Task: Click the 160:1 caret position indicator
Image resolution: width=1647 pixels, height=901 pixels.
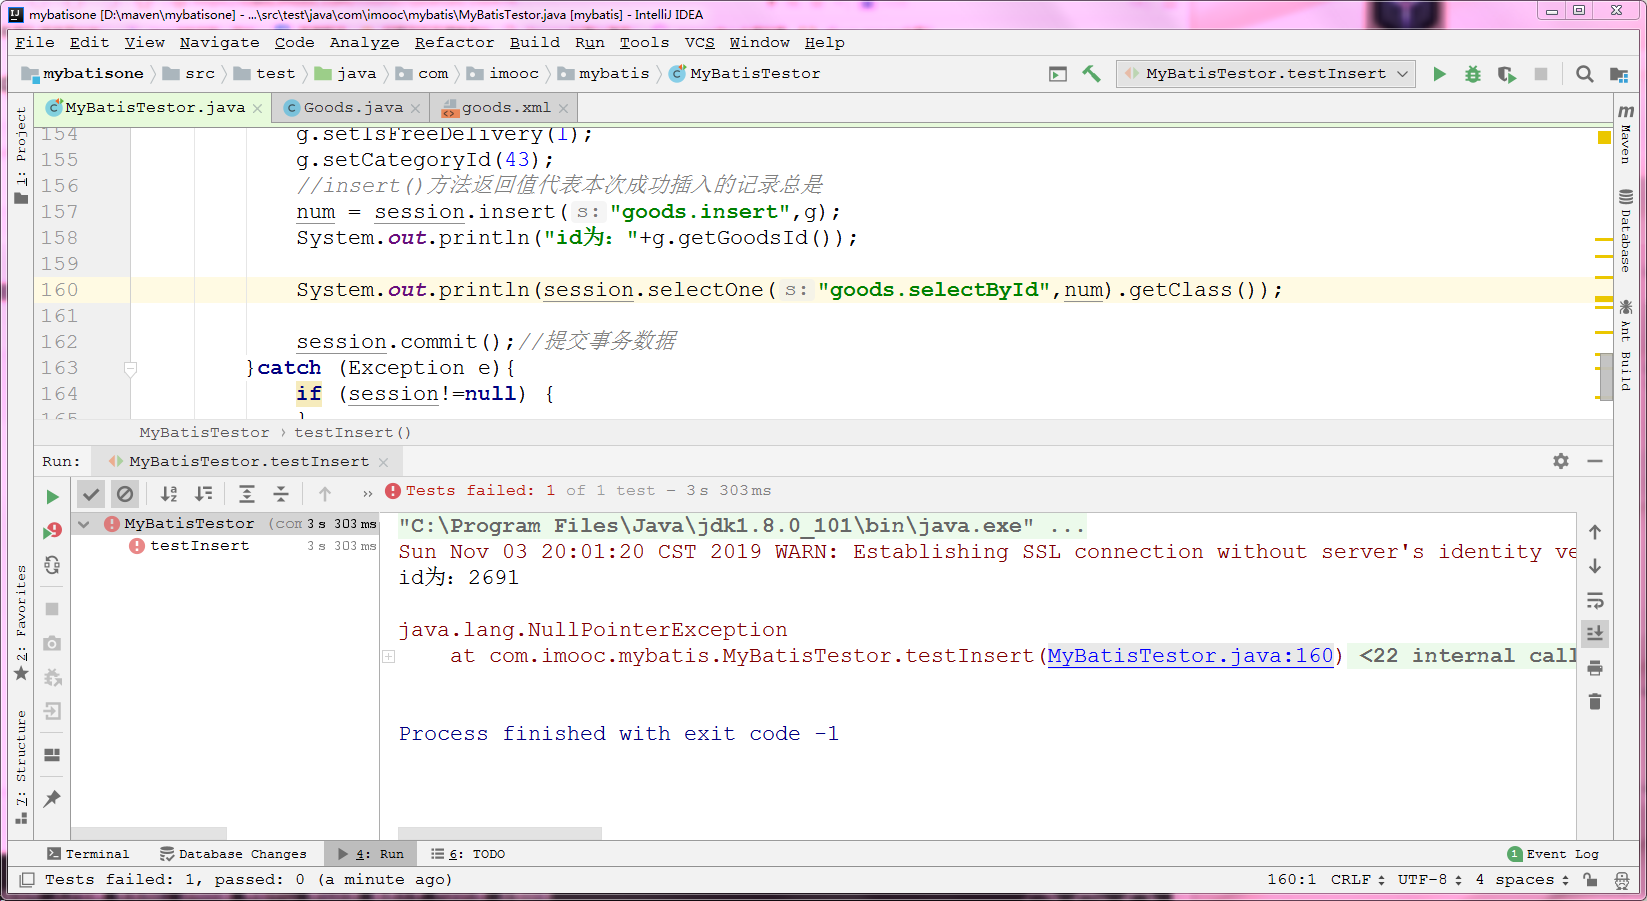Action: coord(1292,880)
